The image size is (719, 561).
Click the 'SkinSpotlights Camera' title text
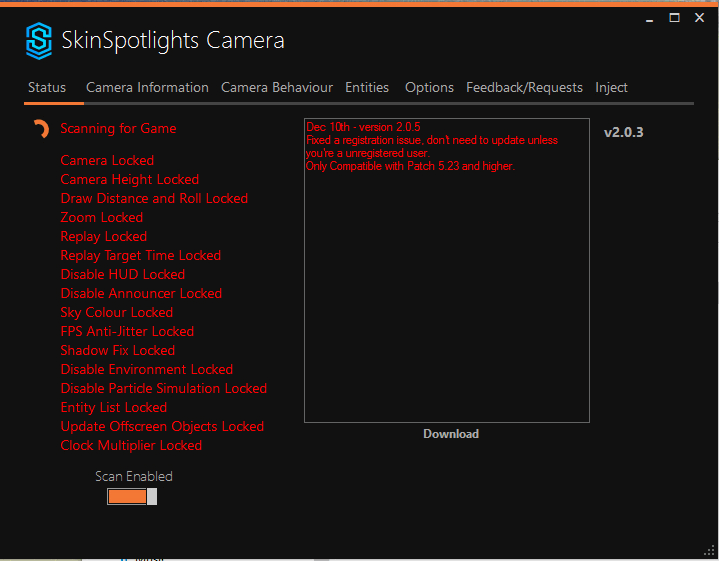coord(173,41)
